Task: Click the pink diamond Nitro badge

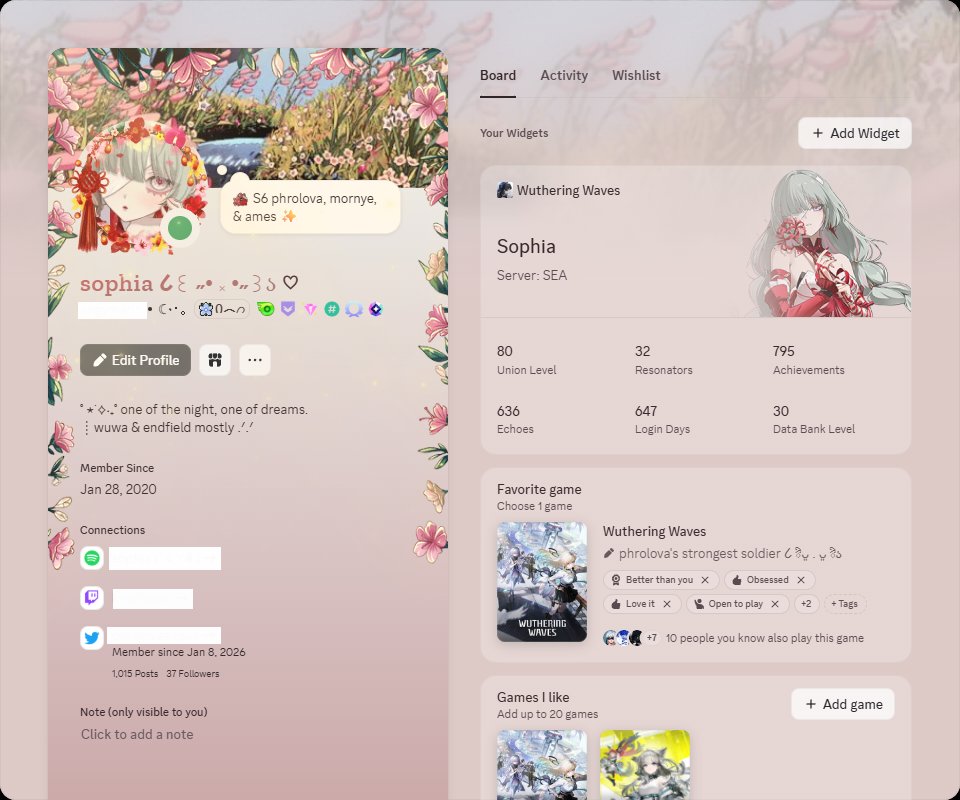Action: [310, 309]
